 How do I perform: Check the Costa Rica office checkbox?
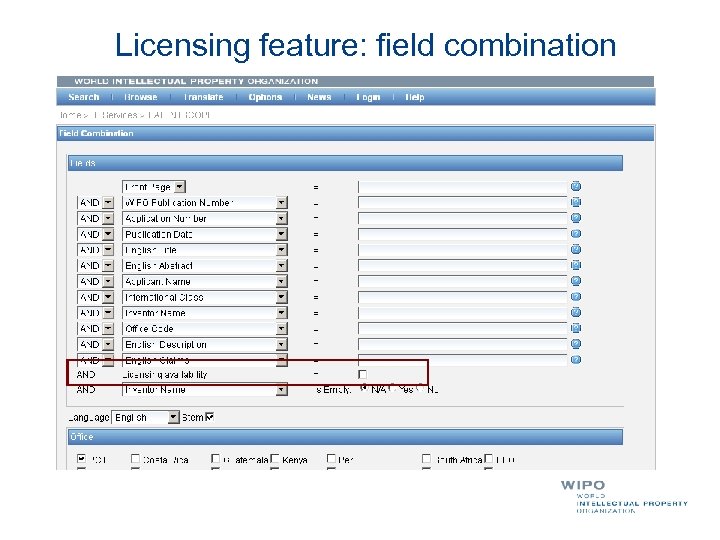point(135,459)
